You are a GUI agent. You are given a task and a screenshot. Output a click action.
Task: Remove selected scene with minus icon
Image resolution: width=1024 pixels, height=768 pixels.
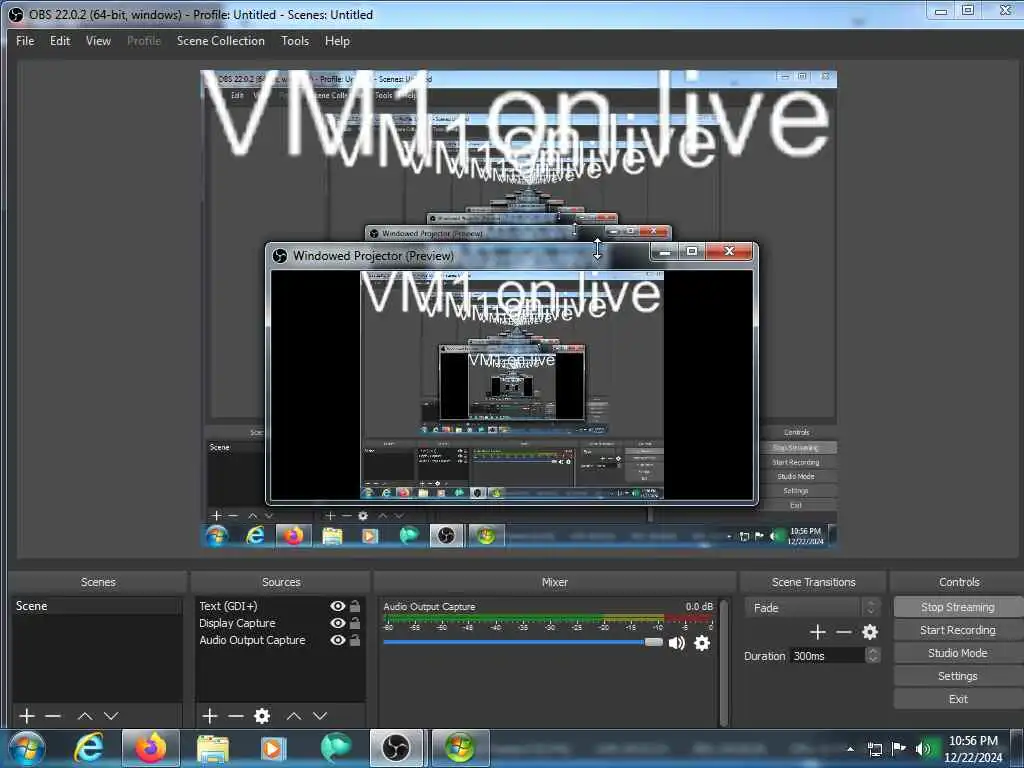point(53,716)
